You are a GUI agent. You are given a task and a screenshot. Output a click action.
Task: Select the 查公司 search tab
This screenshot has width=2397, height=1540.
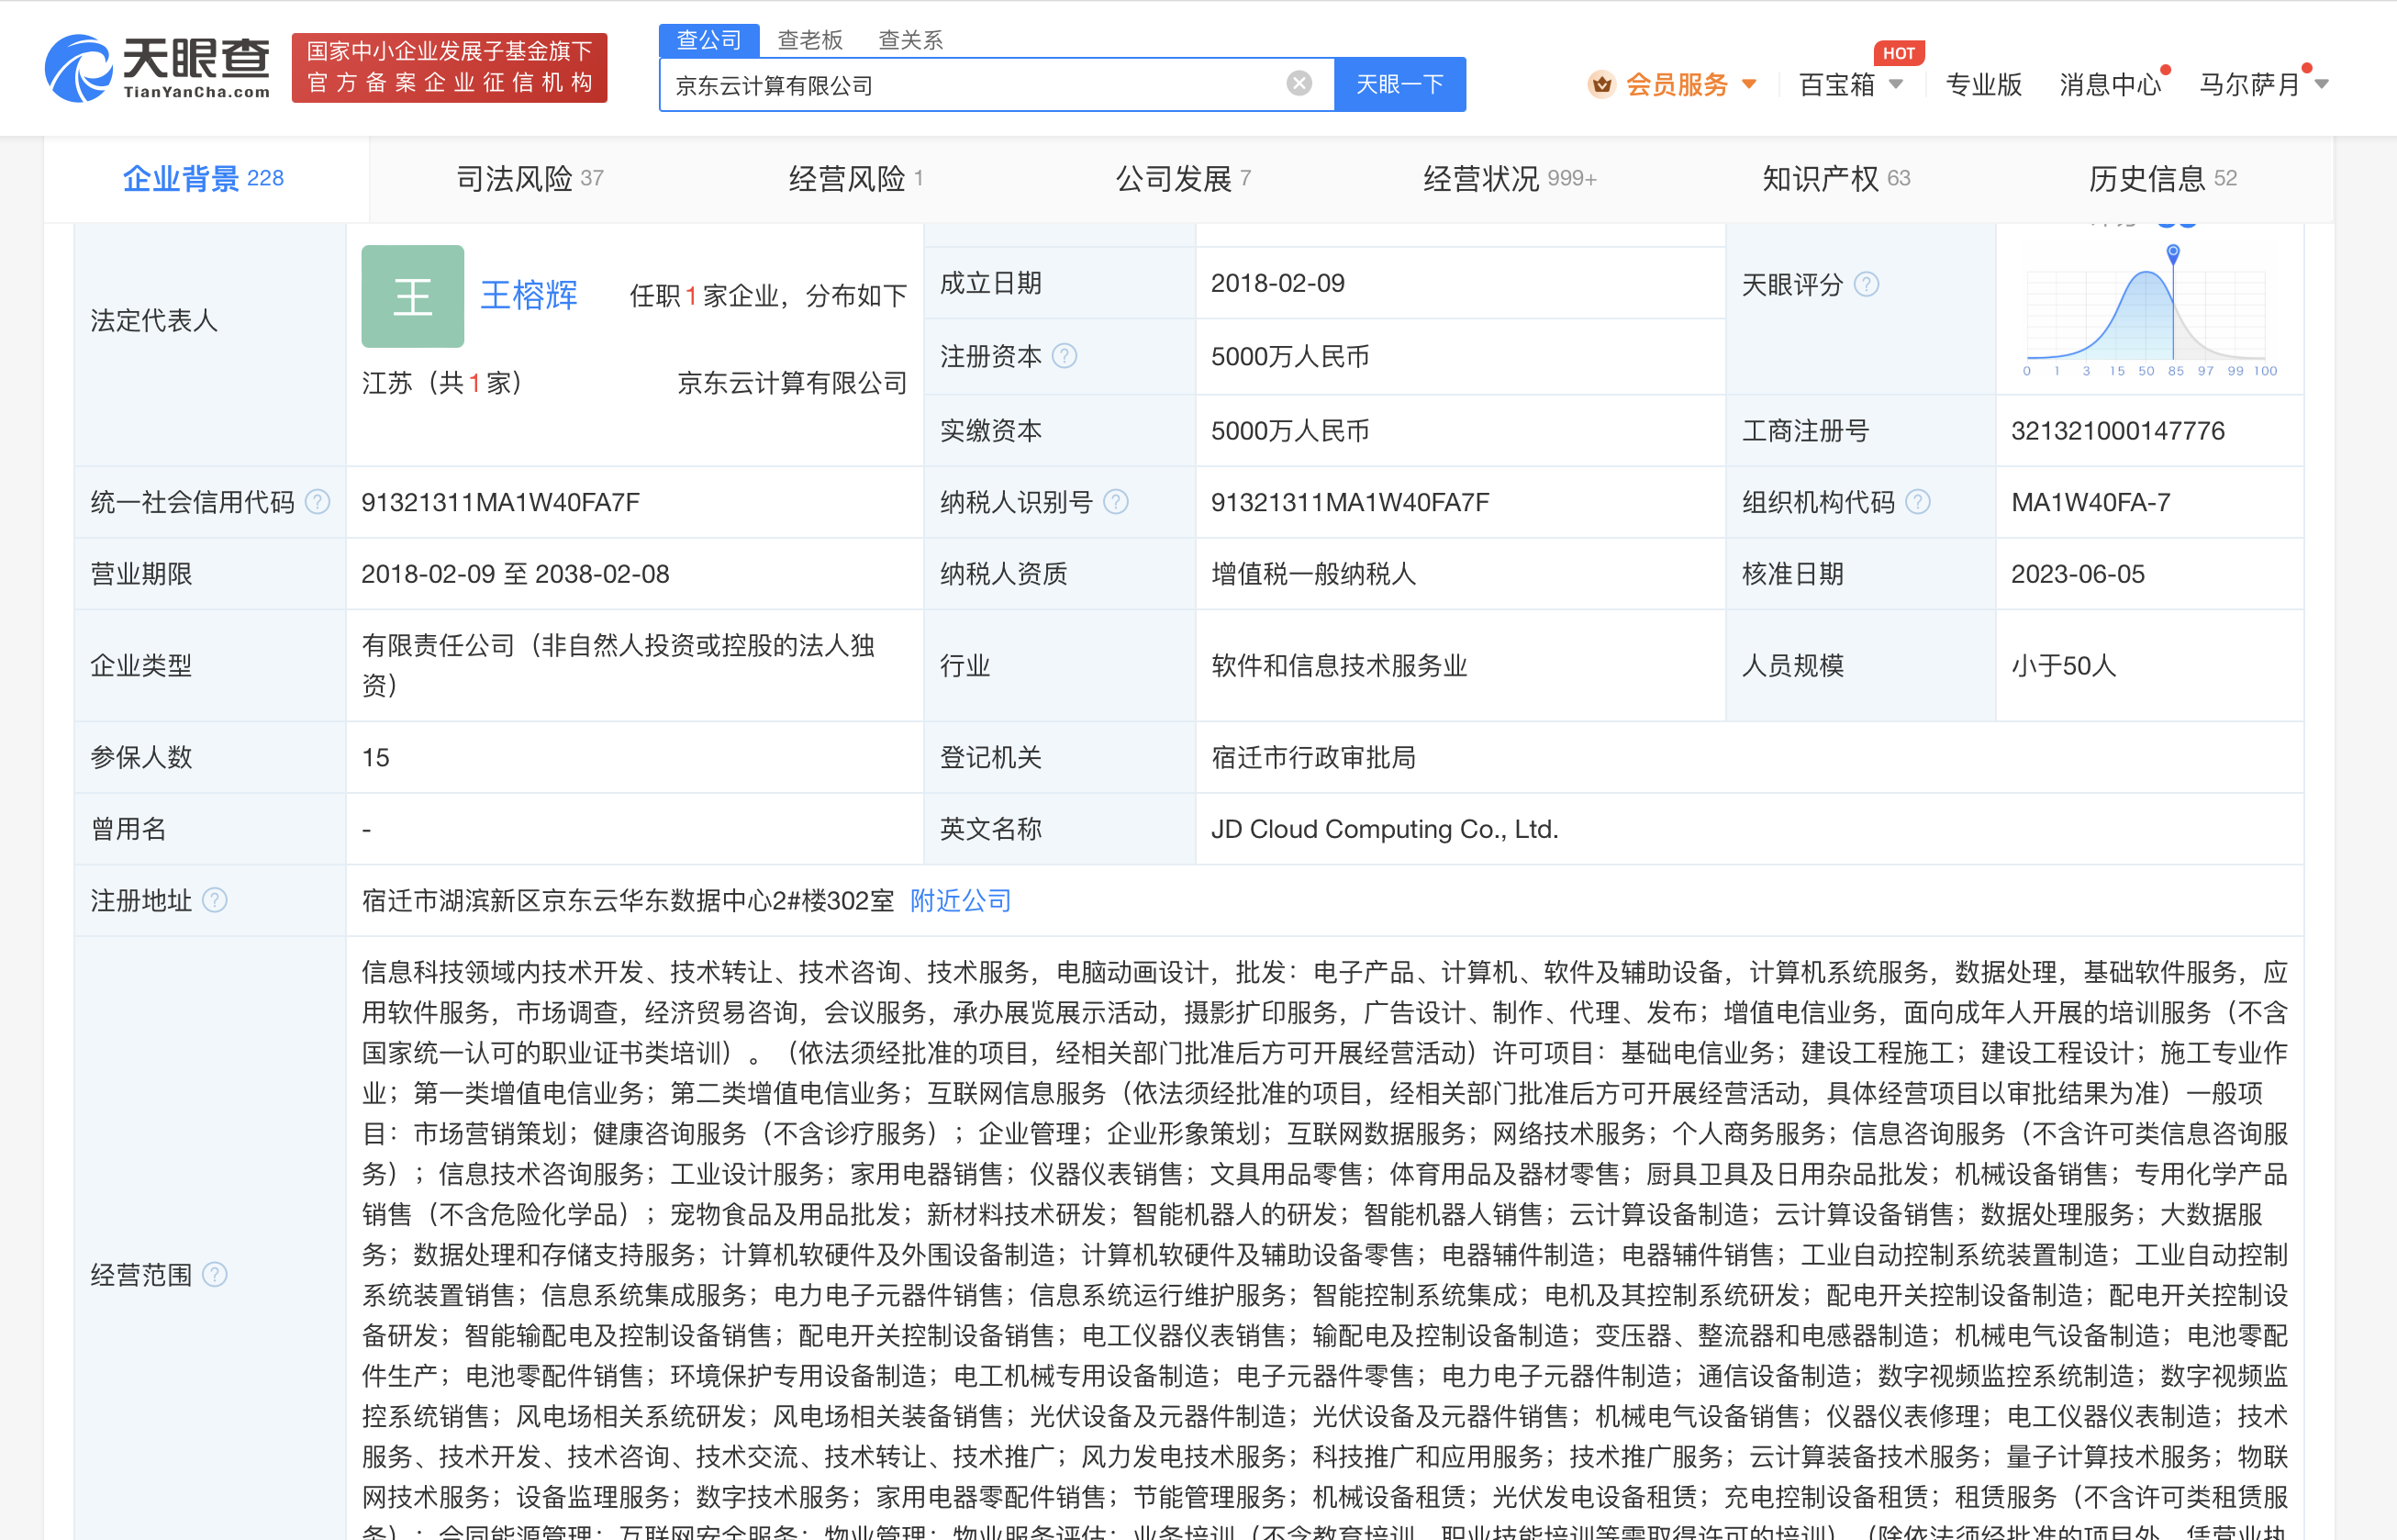point(709,40)
